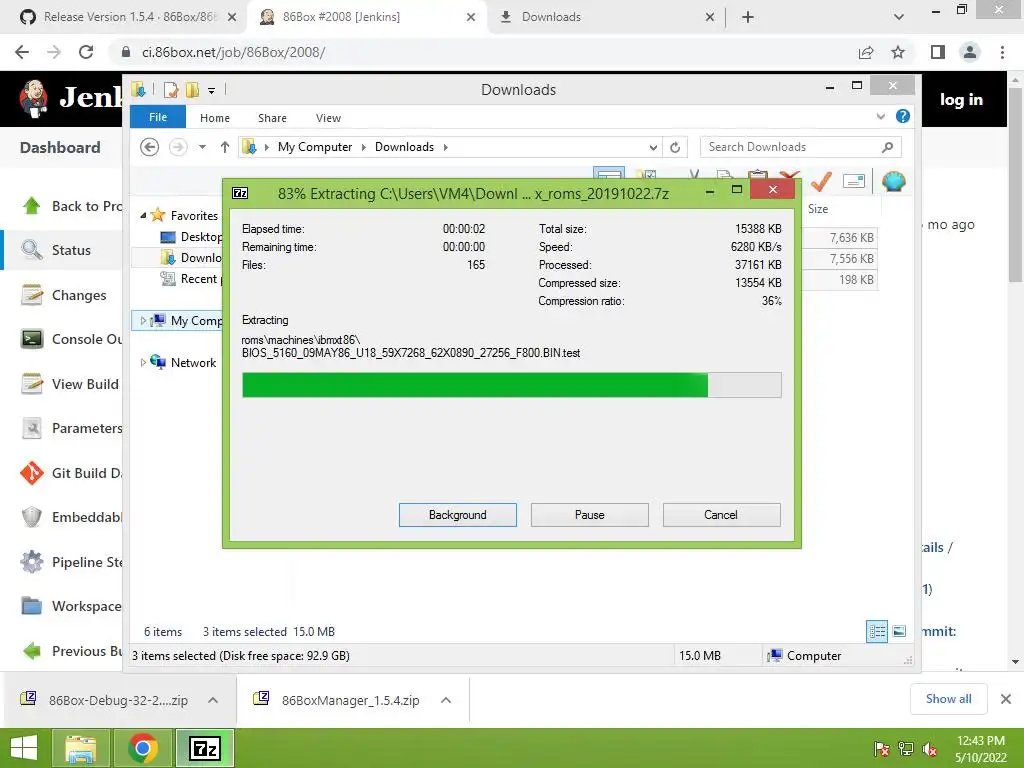Open the File tab in Downloads explorer
Screen dimensions: 1024x768
(158, 117)
